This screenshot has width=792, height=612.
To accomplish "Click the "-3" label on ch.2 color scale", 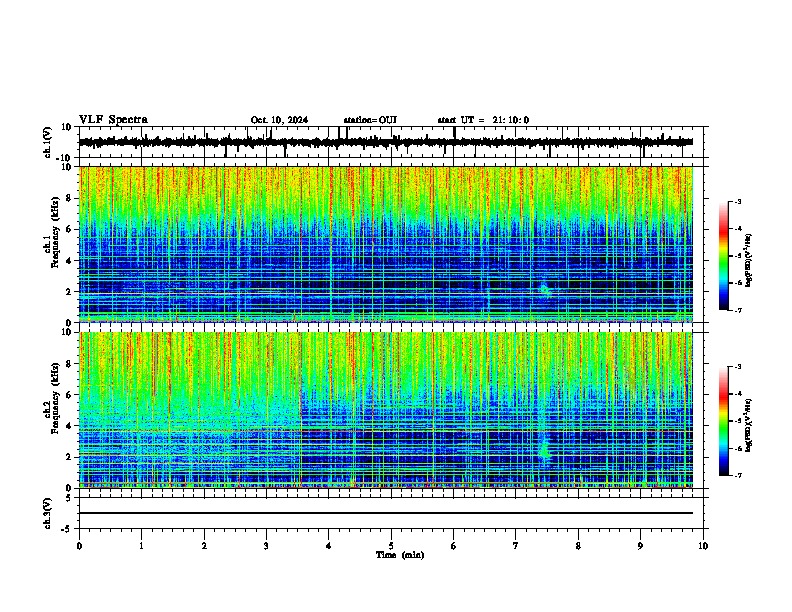I will (x=738, y=367).
